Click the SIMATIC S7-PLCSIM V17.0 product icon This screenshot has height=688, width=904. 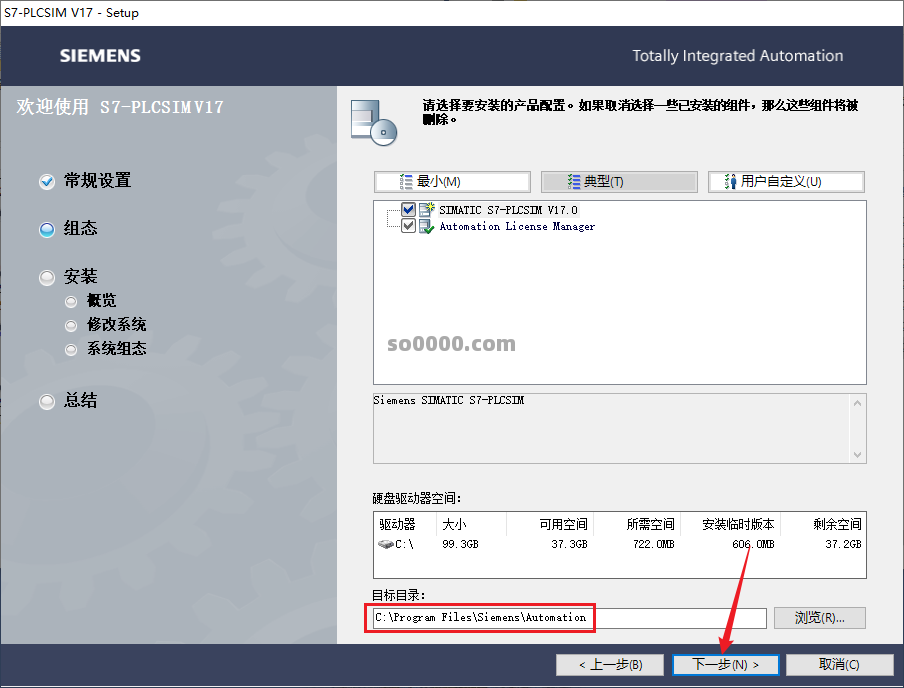tap(427, 209)
